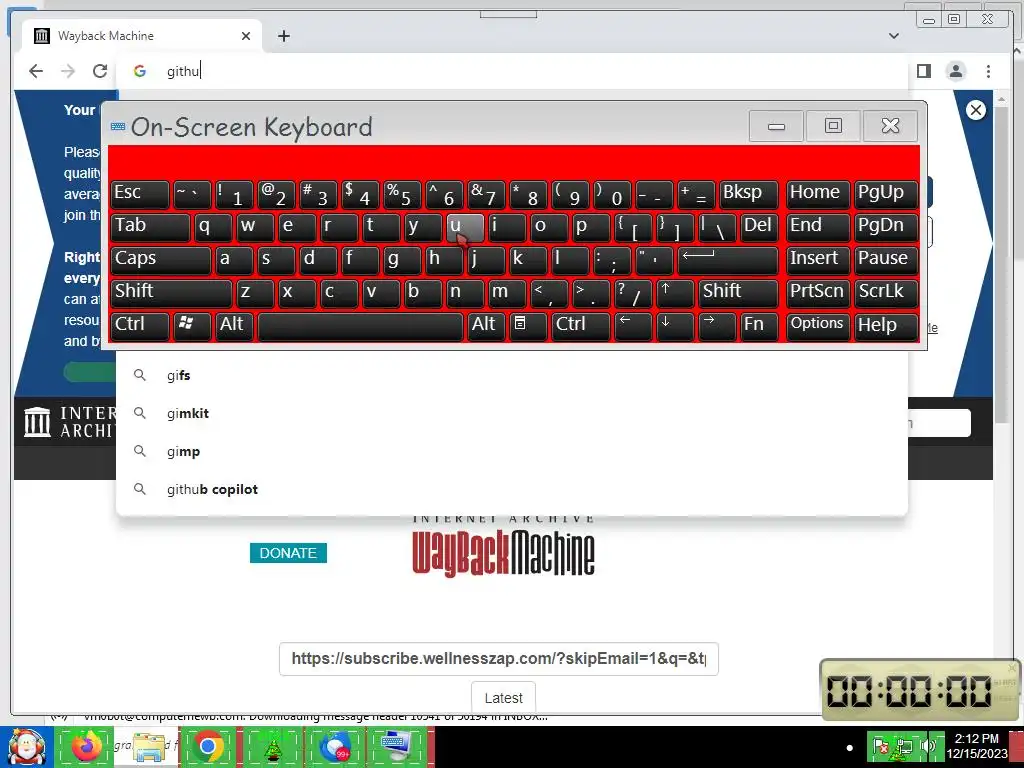Viewport: 1024px width, 768px height.
Task: Select 'gifs' search suggestion
Action: [x=512, y=376]
